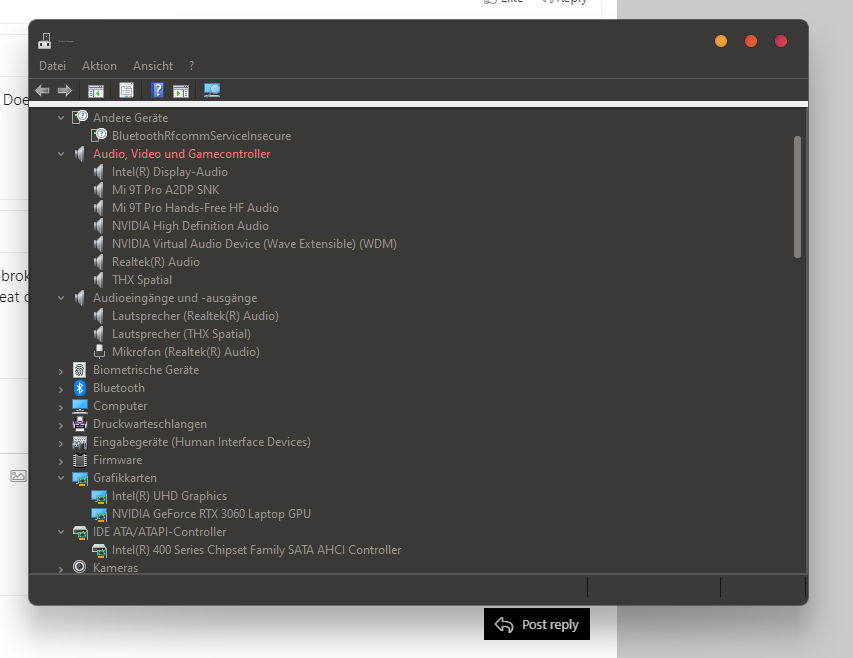Expand the Bluetooth category
This screenshot has width=853, height=658.
point(61,389)
